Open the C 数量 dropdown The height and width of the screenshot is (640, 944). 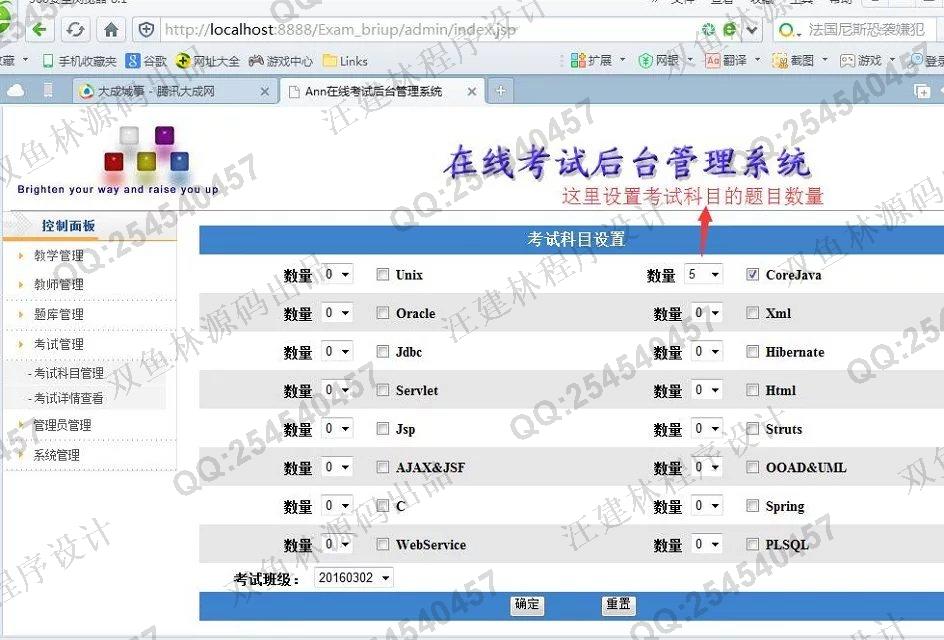[x=337, y=505]
